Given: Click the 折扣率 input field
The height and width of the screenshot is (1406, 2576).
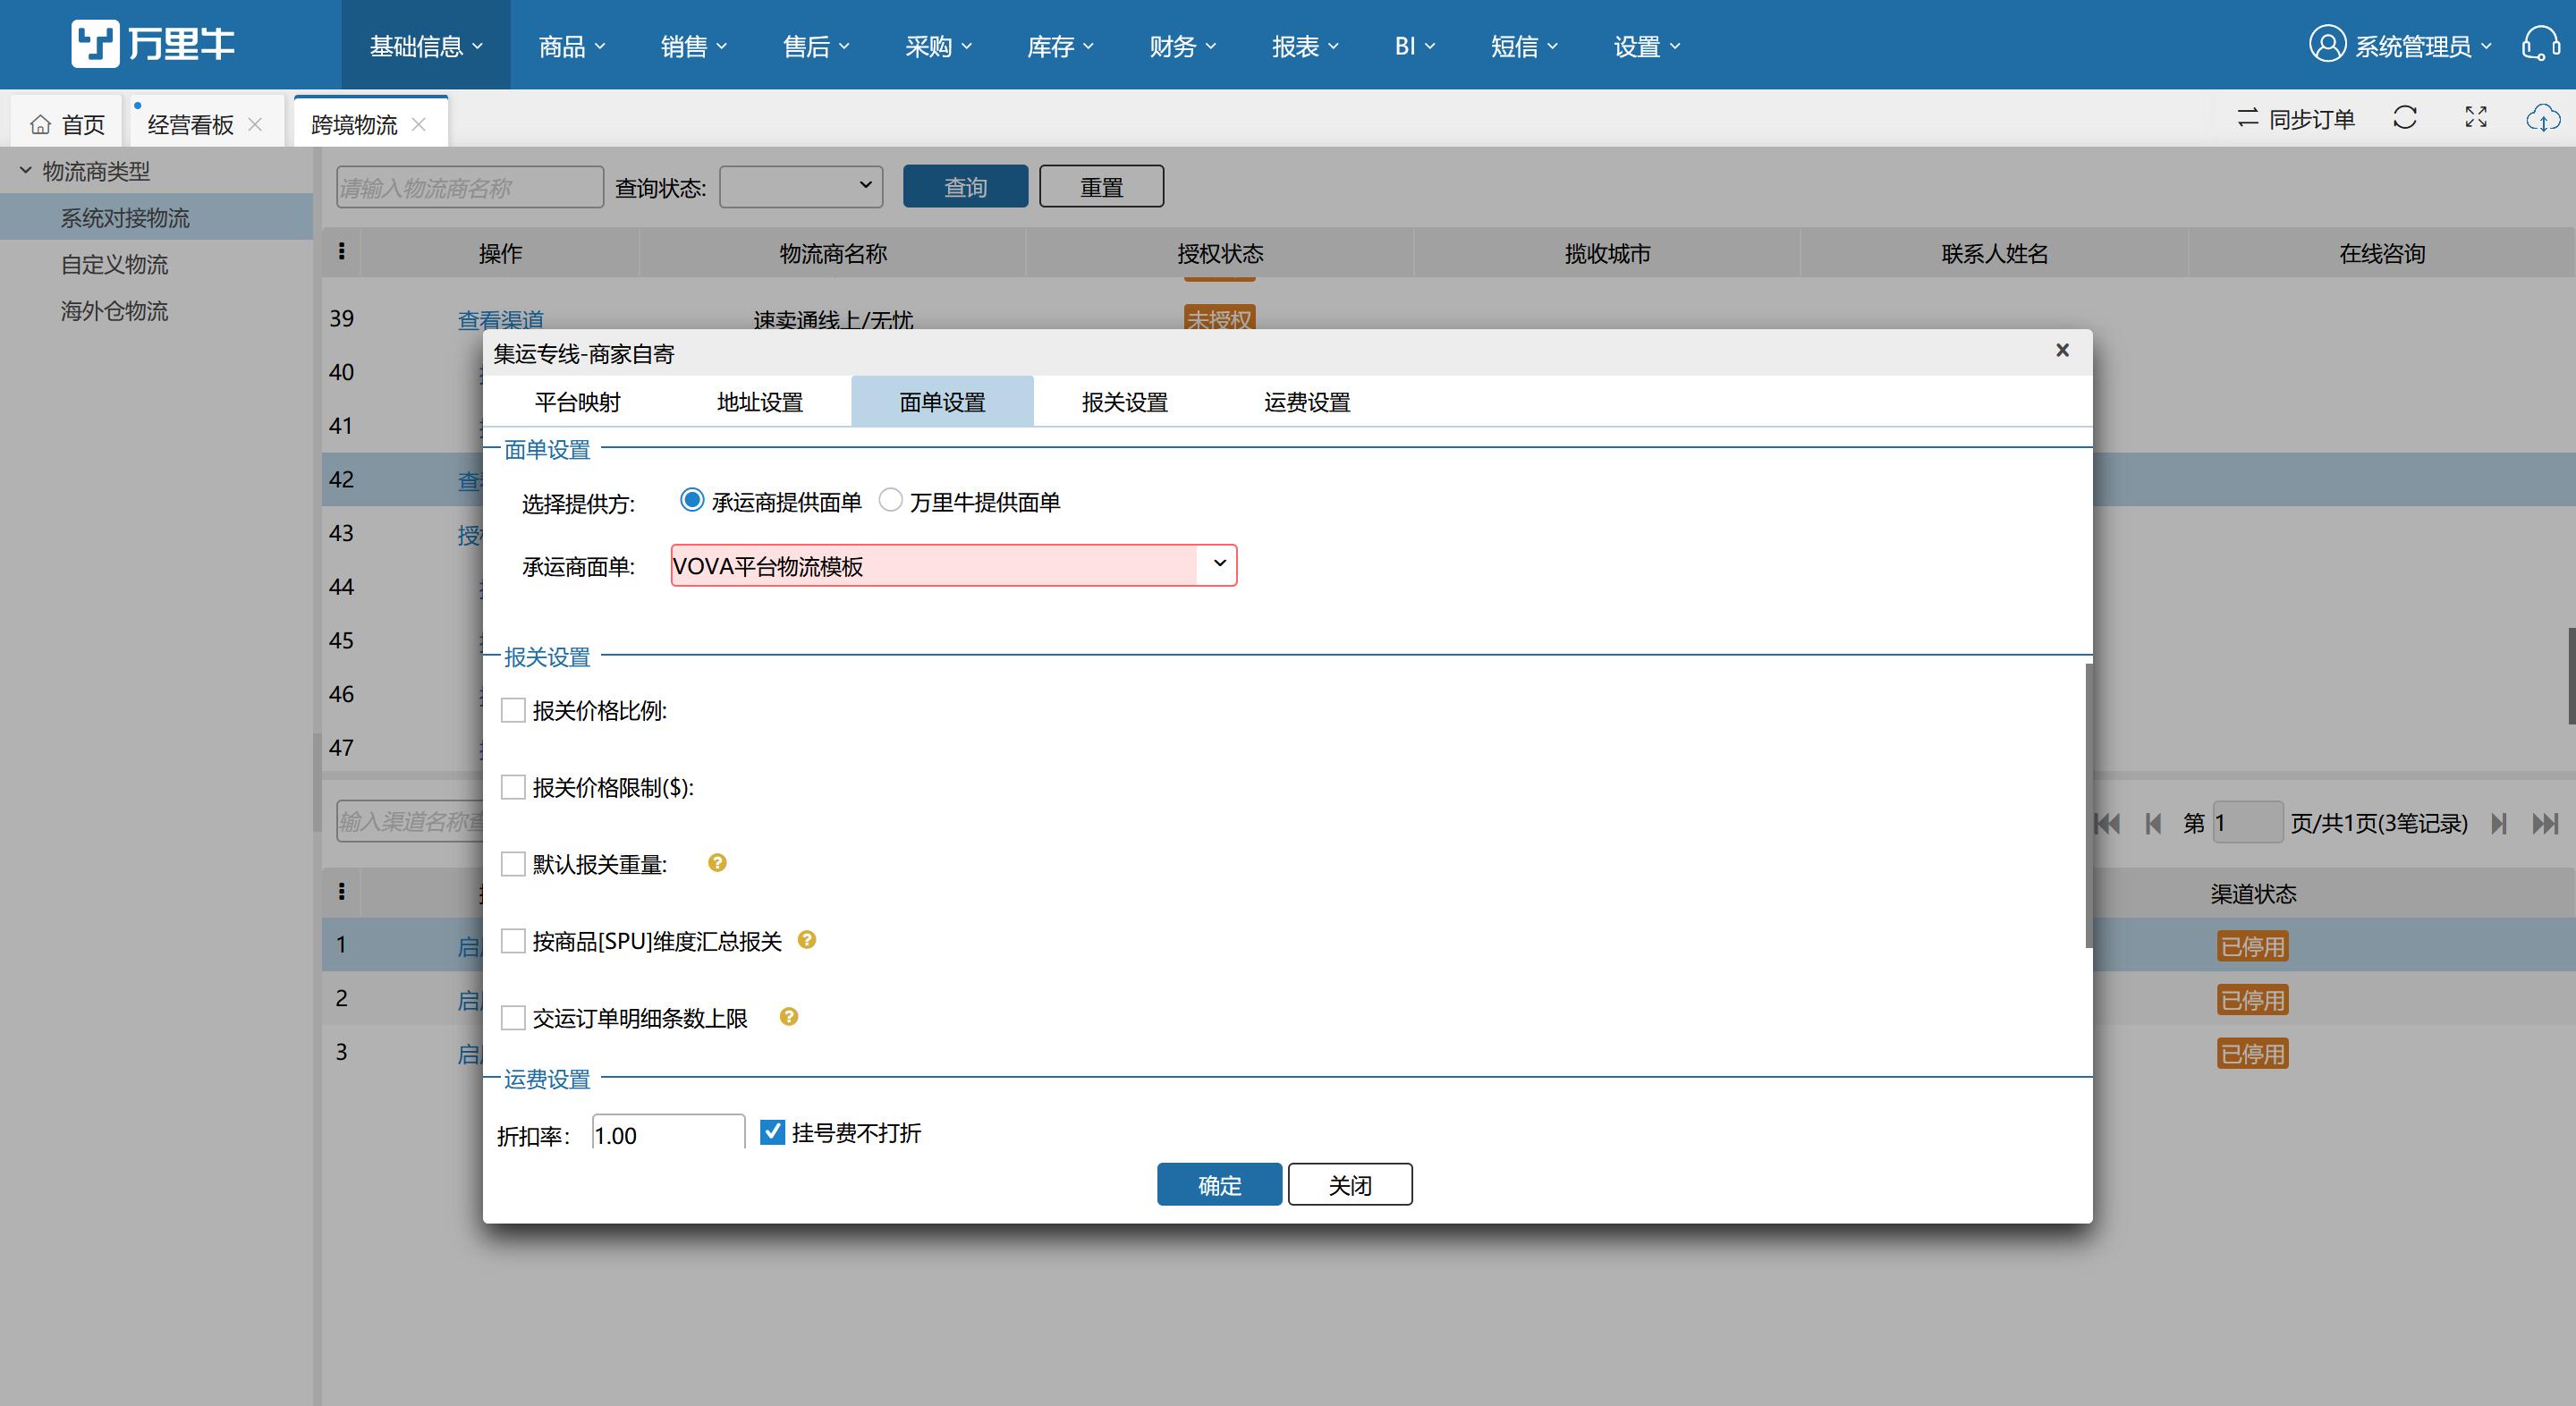Looking at the screenshot, I should click(668, 1134).
